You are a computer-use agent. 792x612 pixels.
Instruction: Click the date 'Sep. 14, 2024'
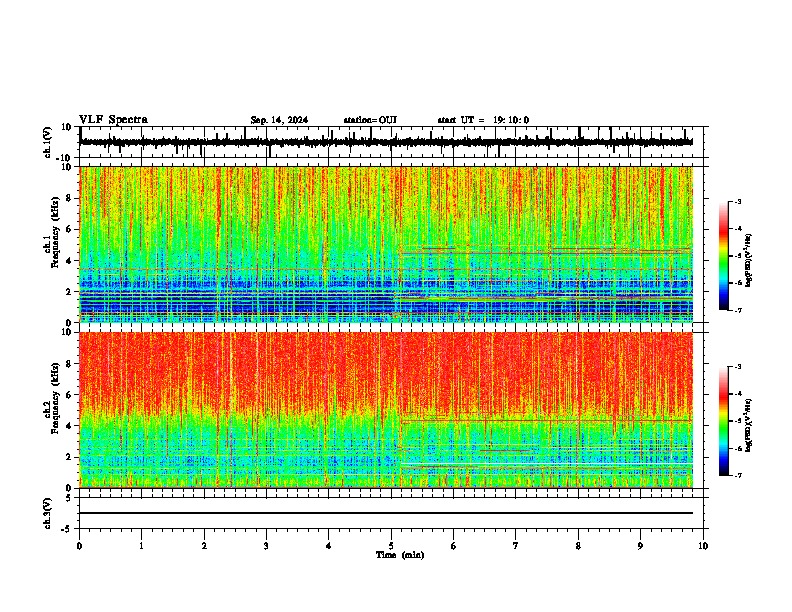tap(279, 120)
